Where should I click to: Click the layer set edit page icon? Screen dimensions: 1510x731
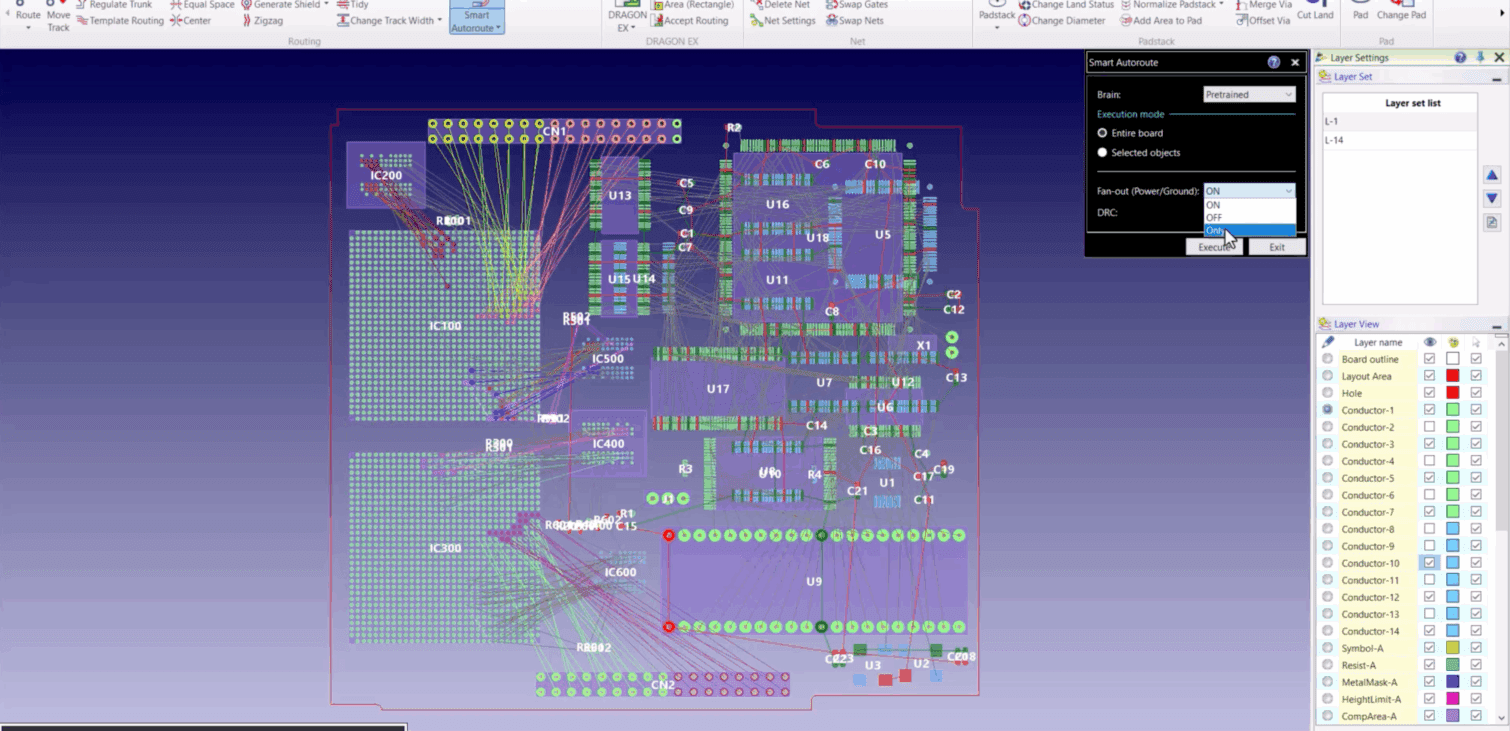click(1492, 222)
